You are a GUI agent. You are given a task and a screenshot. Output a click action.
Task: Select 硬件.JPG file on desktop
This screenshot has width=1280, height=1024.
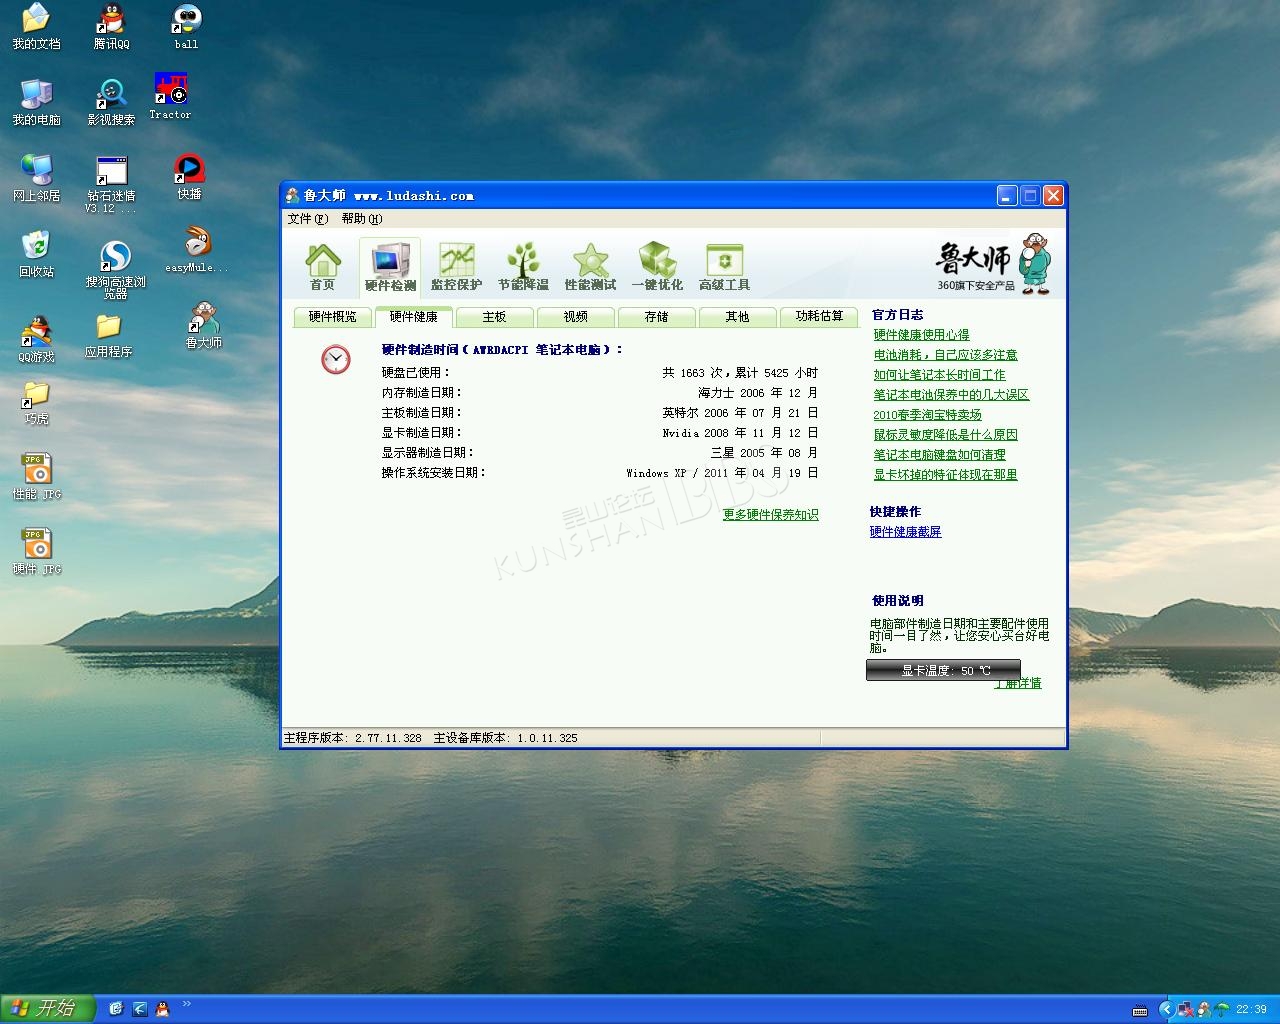(37, 551)
